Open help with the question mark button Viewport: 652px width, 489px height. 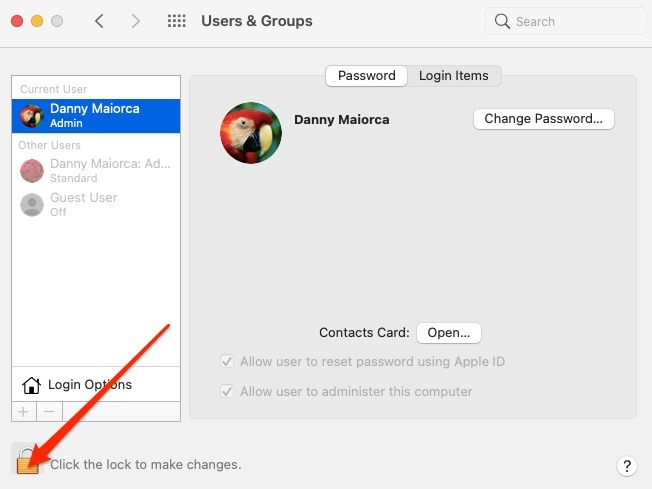click(627, 466)
